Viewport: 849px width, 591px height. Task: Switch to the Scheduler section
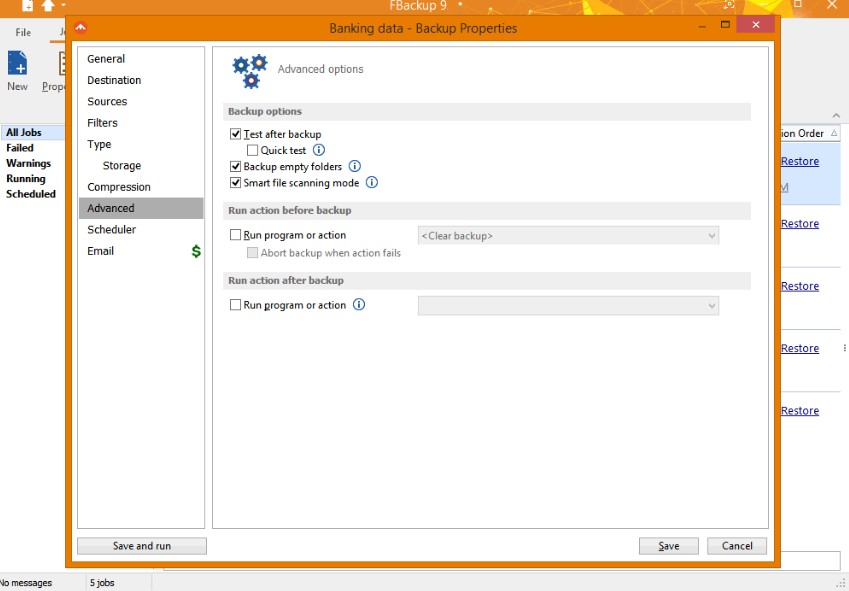coord(111,229)
